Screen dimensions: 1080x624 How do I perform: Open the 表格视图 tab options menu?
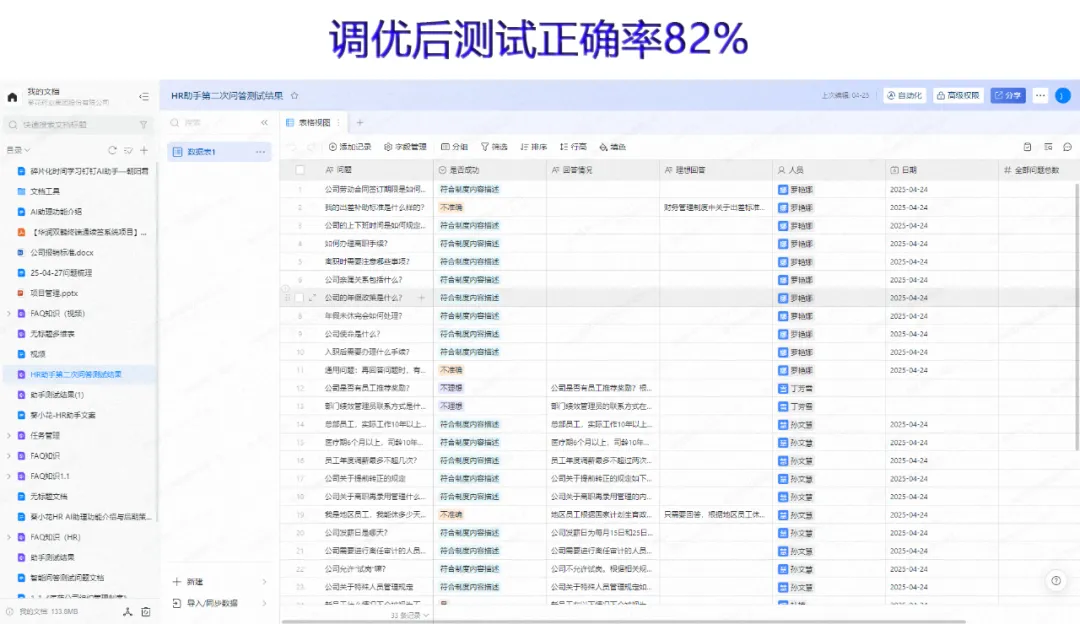[338, 123]
